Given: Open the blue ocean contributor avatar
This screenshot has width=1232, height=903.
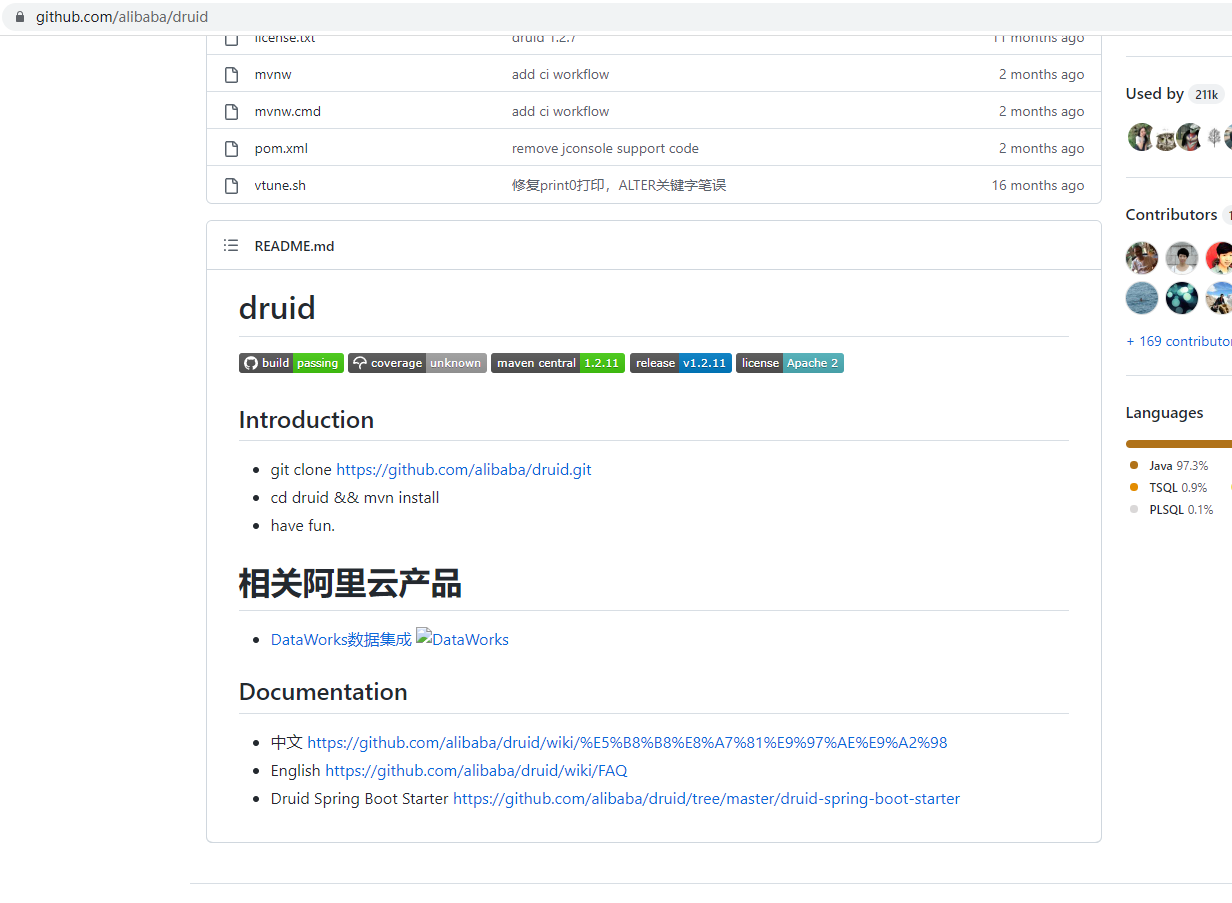Looking at the screenshot, I should pos(1142,298).
